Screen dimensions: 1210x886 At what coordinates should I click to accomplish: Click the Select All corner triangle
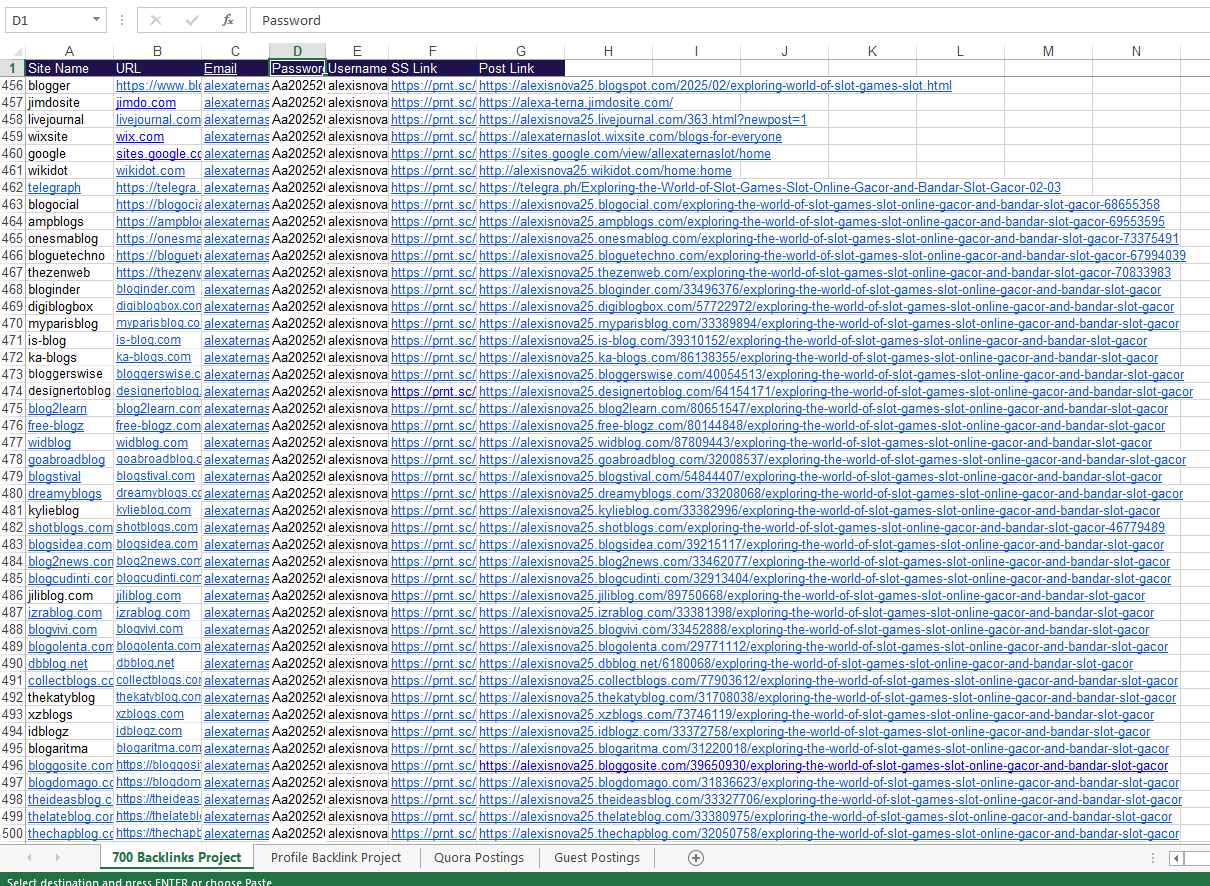pyautogui.click(x=12, y=51)
